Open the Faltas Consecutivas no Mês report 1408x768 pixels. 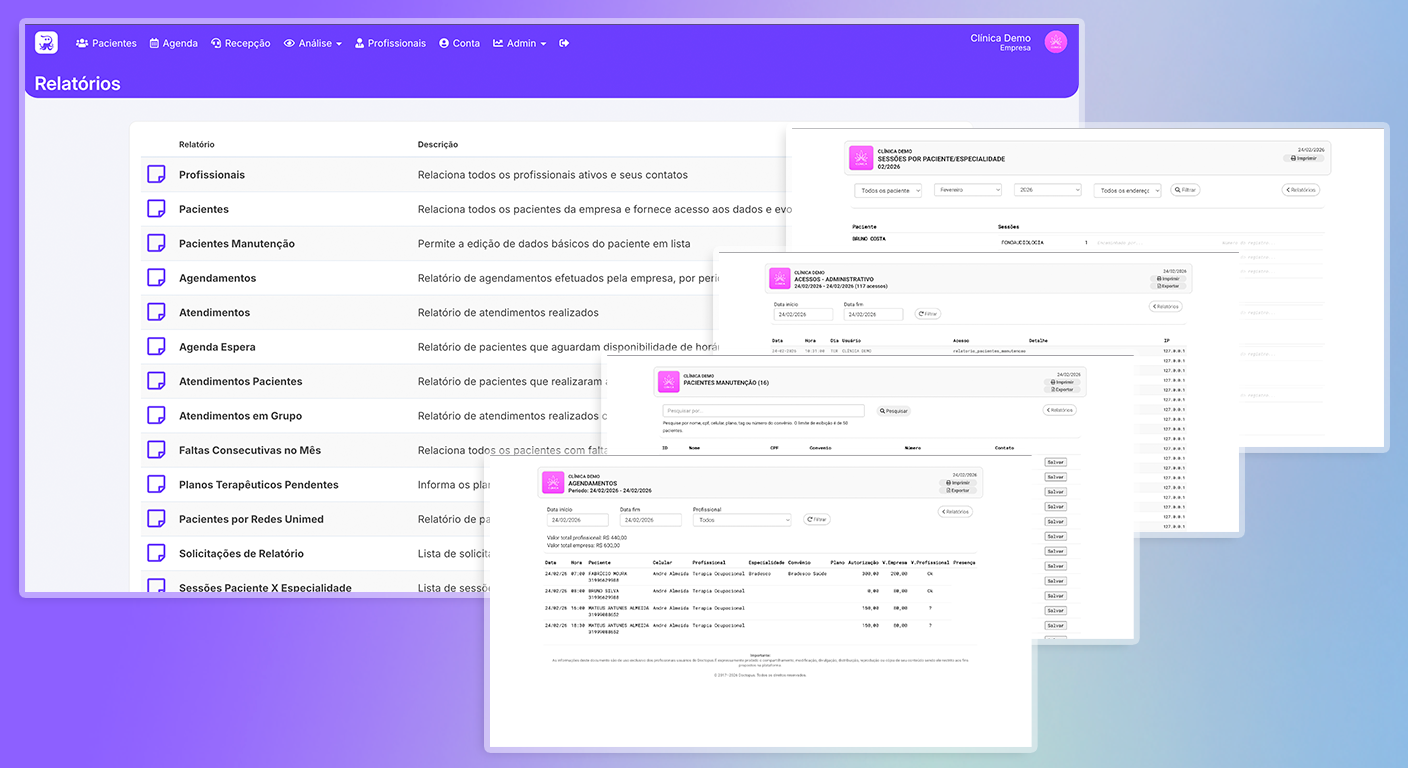(x=250, y=450)
